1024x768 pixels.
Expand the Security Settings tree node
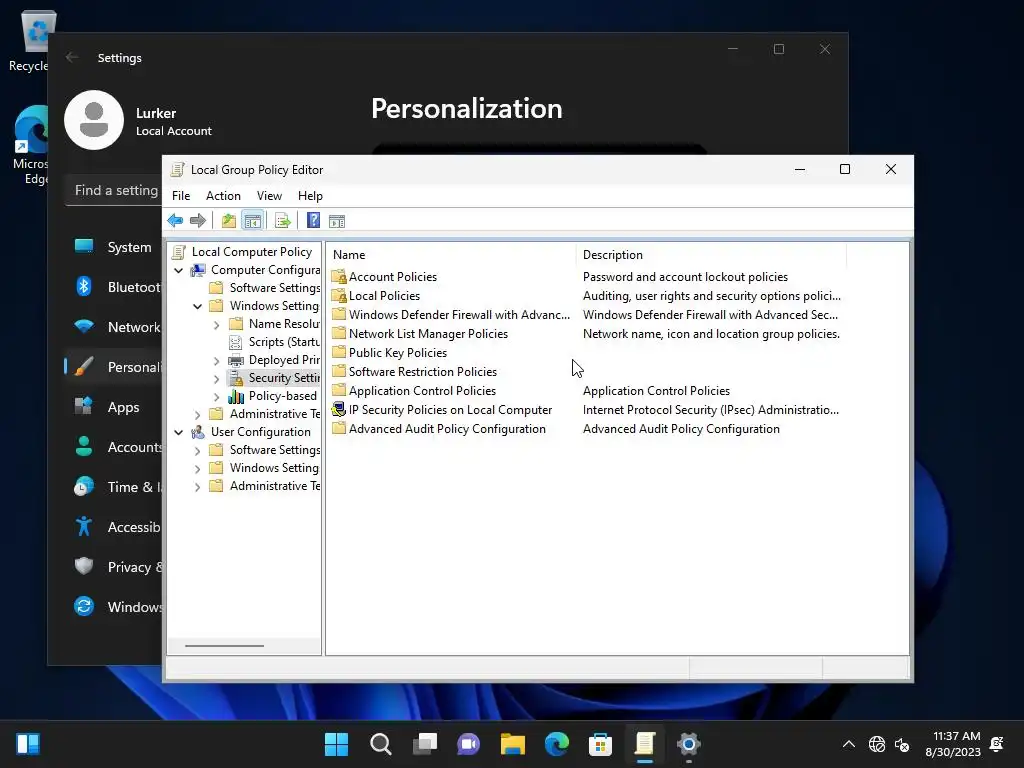[216, 378]
